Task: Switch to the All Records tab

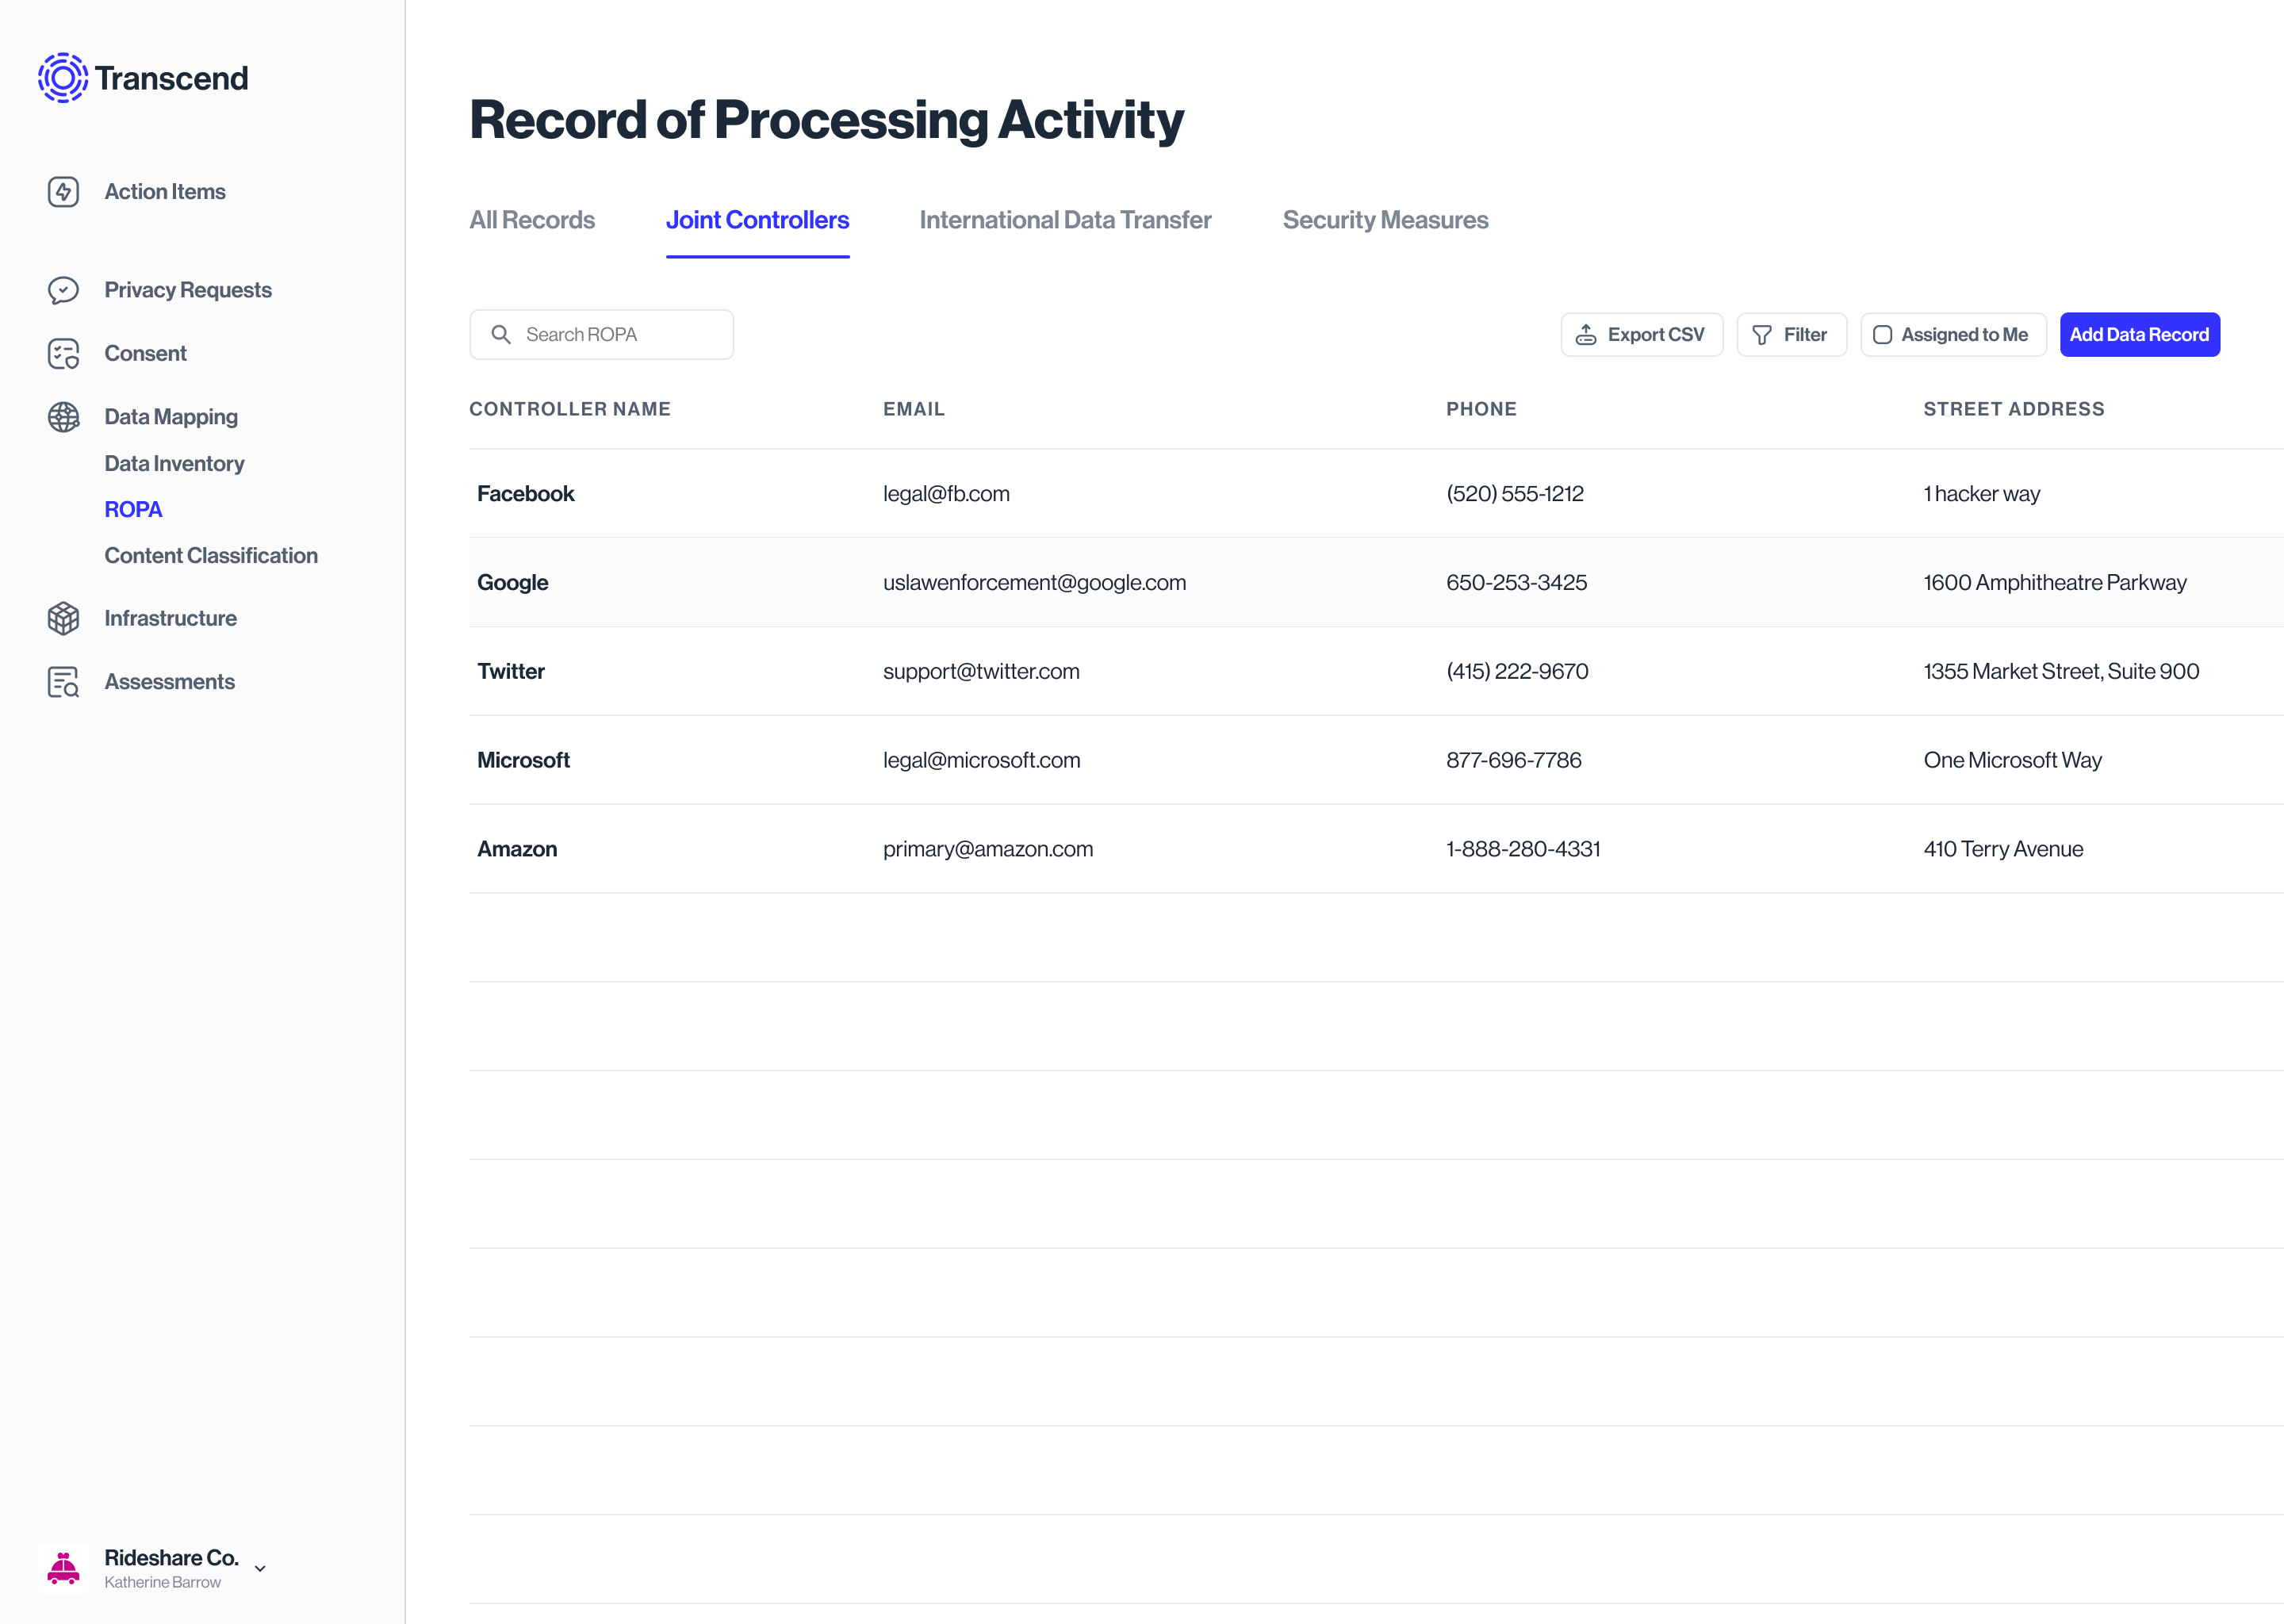Action: click(532, 220)
